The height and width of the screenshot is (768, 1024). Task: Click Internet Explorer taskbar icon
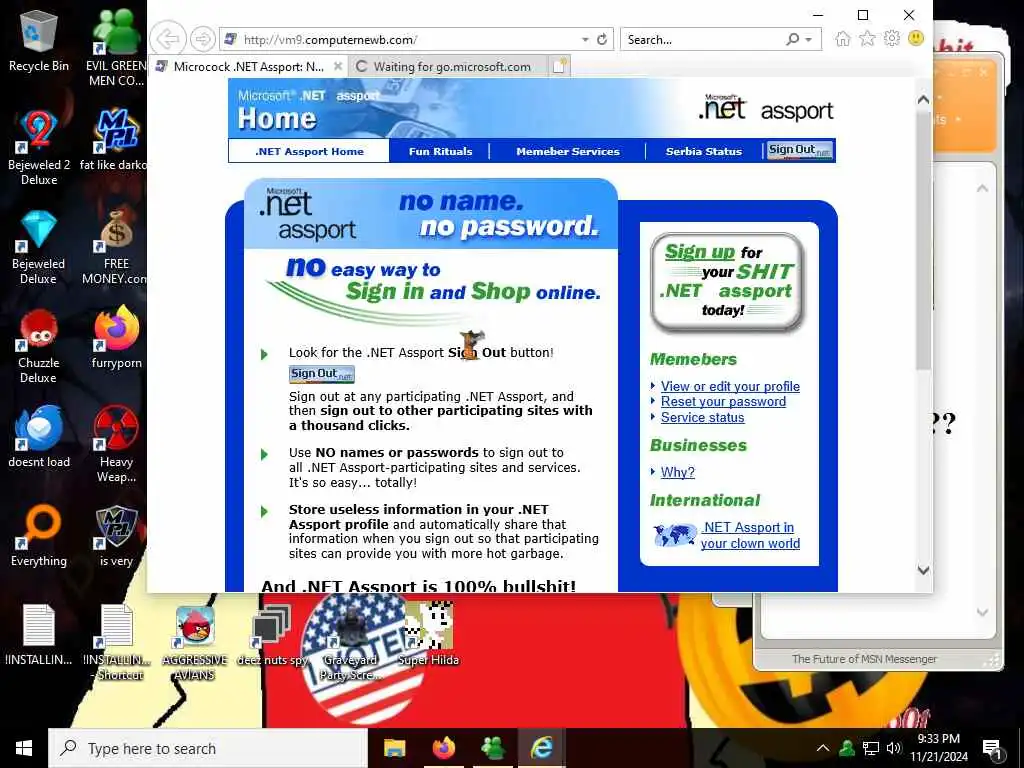[x=541, y=748]
